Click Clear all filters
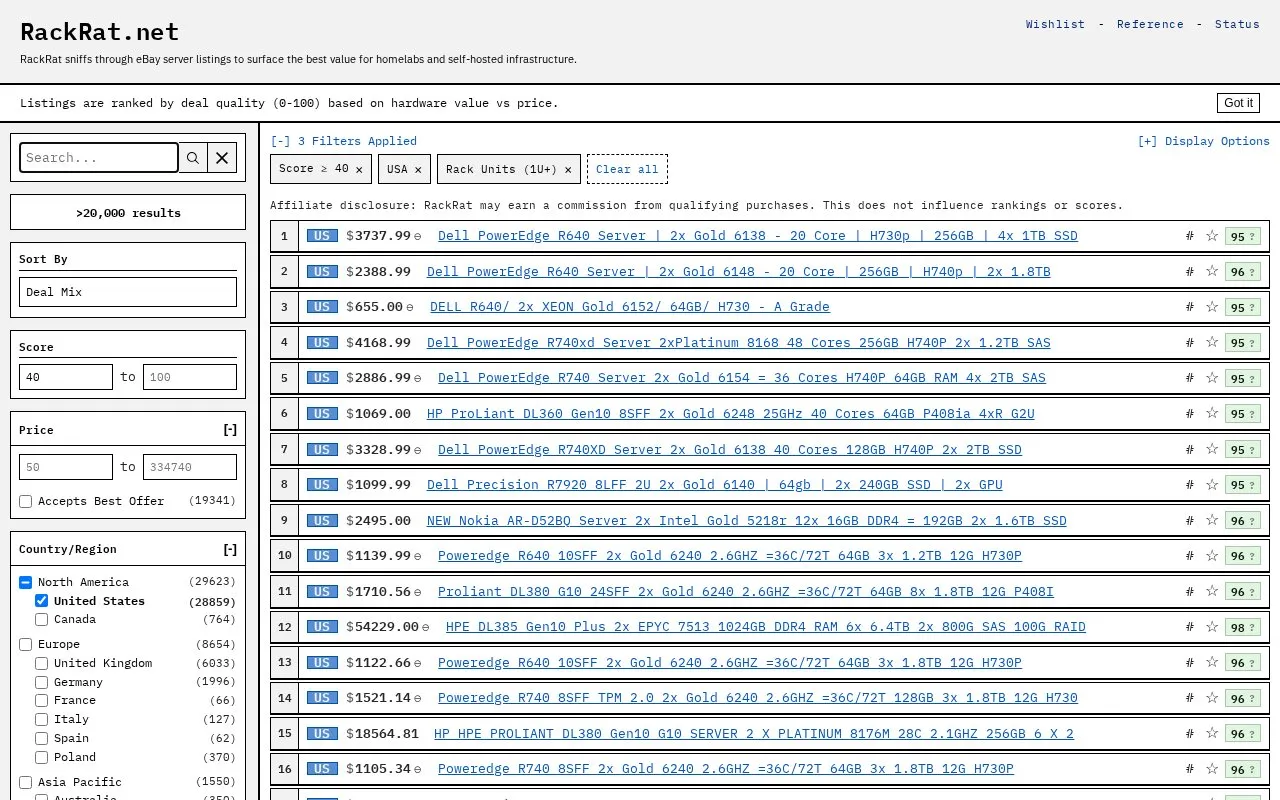Image resolution: width=1280 pixels, height=800 pixels. [x=627, y=169]
